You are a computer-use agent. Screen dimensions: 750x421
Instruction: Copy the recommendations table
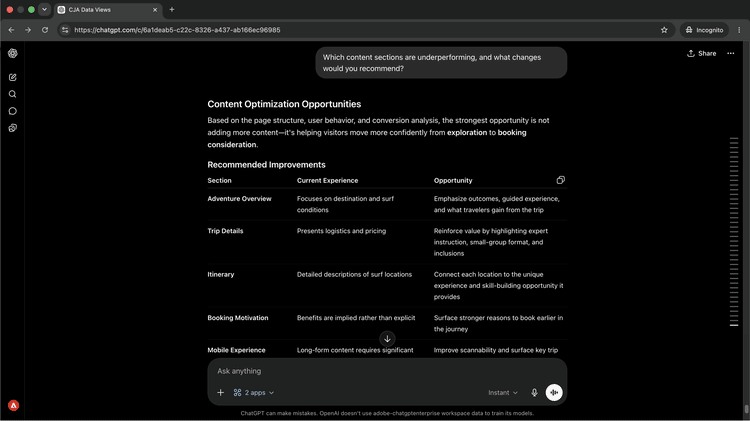(x=561, y=180)
